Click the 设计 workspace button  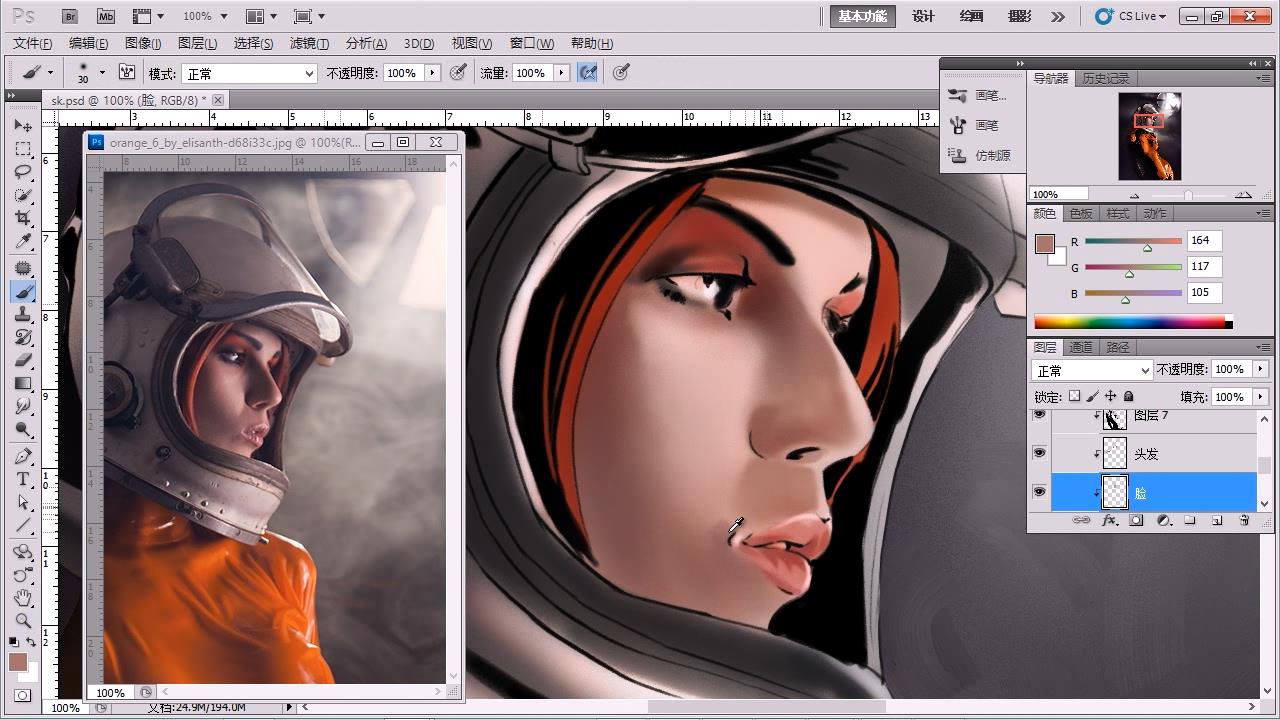[923, 16]
